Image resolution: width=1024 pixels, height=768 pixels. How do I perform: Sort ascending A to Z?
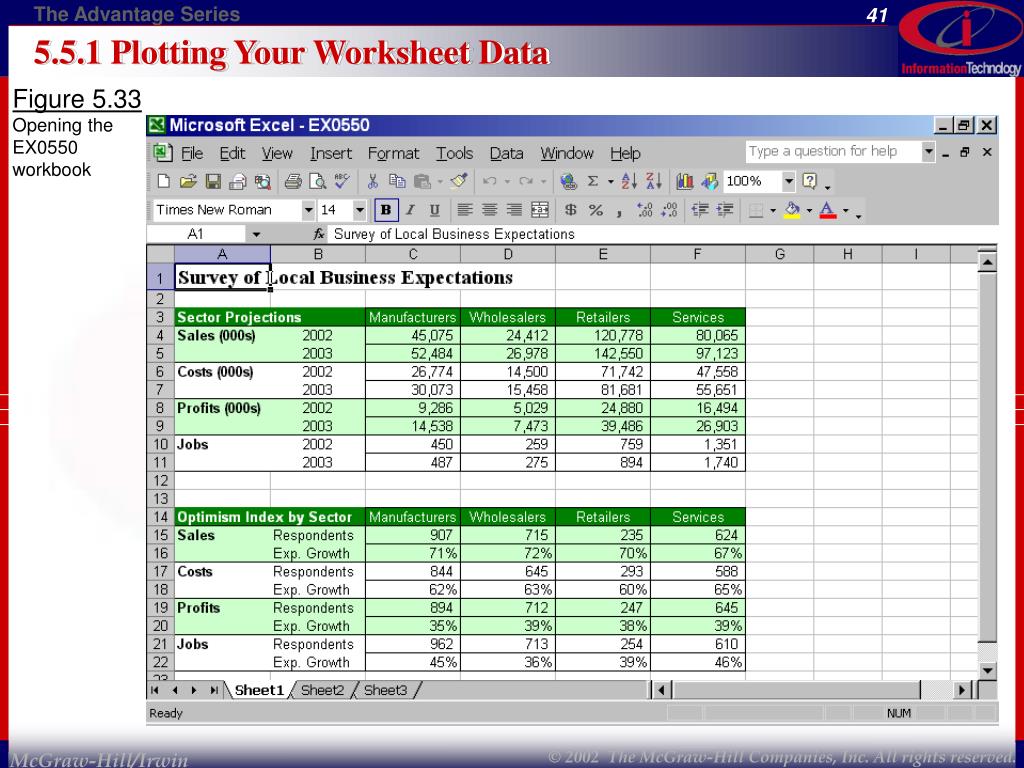click(629, 182)
